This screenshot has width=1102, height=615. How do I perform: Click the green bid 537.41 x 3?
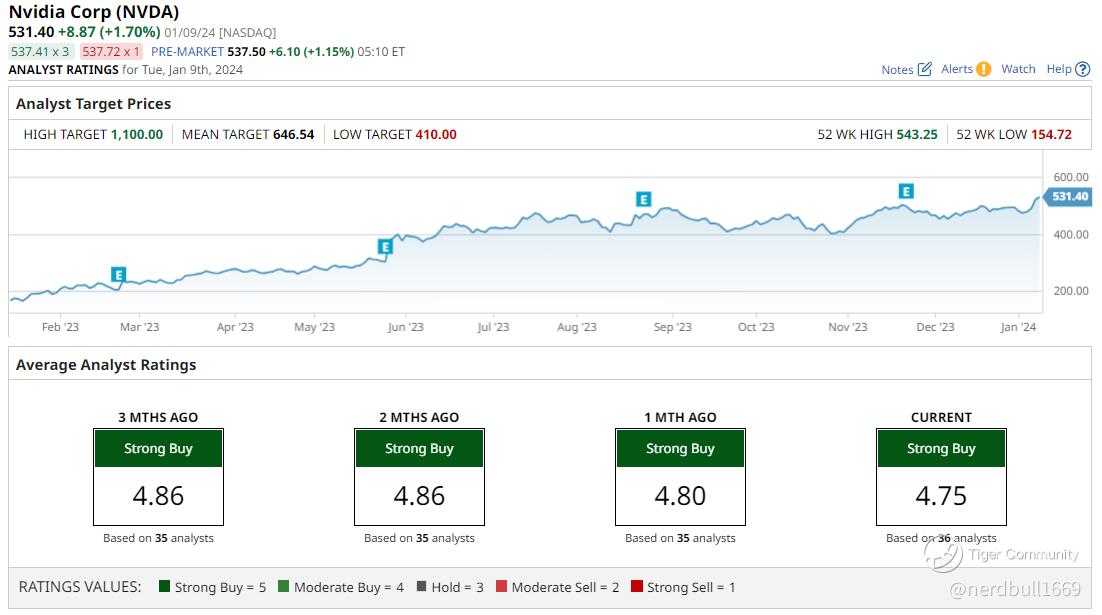pyautogui.click(x=41, y=51)
